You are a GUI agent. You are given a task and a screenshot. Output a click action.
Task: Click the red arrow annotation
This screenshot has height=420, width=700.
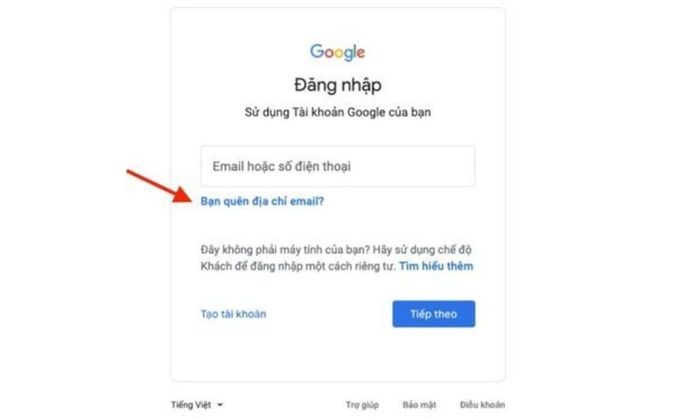(159, 186)
